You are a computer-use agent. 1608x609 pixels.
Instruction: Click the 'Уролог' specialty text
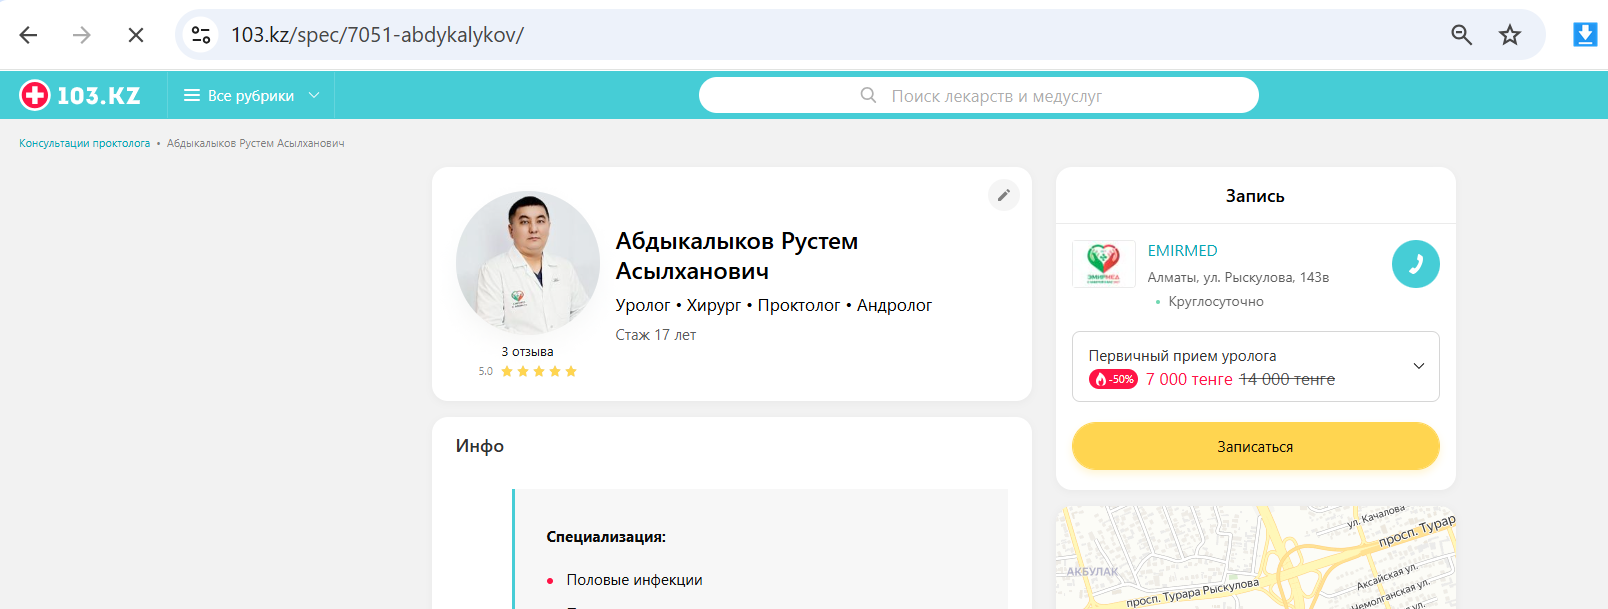pos(642,305)
